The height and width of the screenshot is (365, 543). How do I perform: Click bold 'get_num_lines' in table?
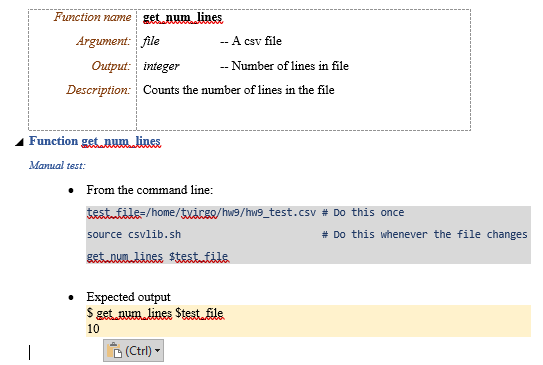point(183,17)
